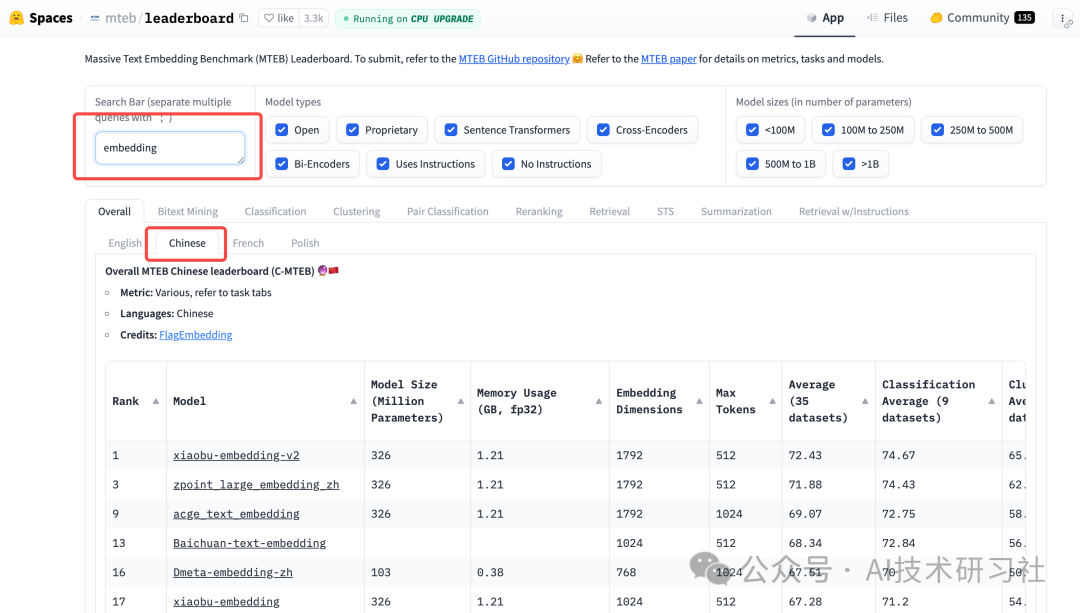Click the search bar input field
The width and height of the screenshot is (1080, 613).
click(170, 148)
